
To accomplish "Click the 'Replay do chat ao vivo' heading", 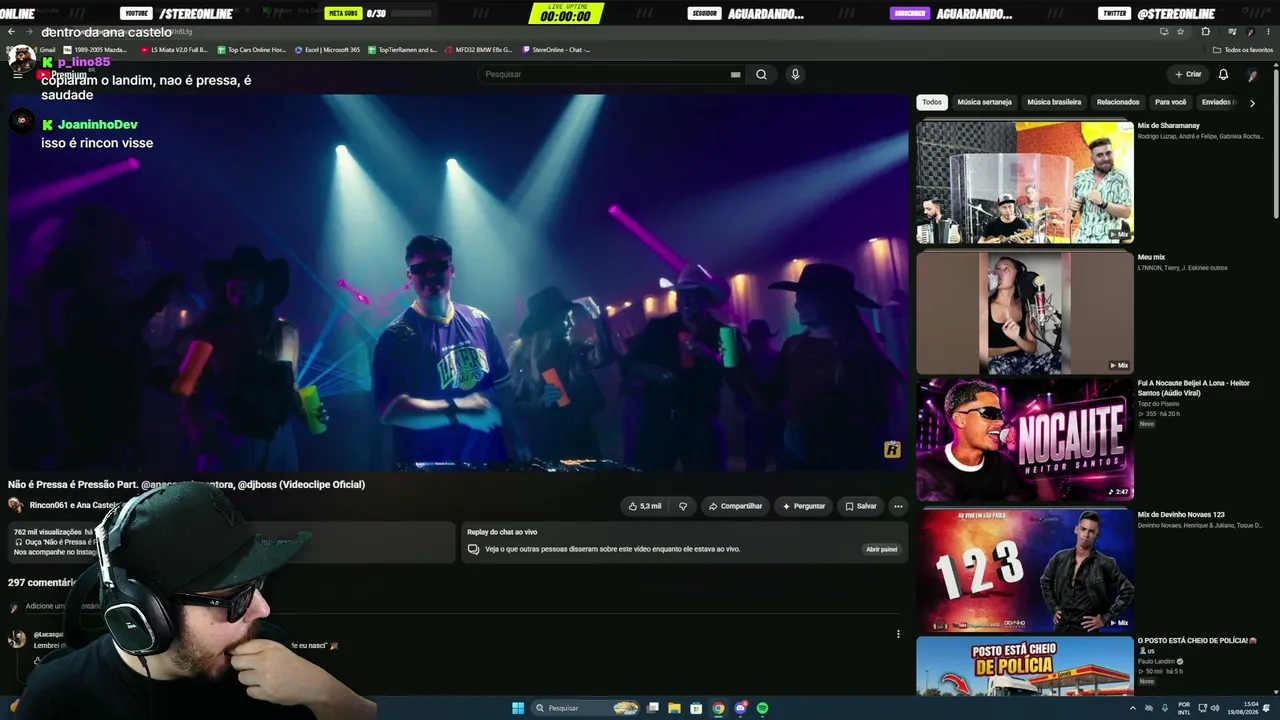I will (x=502, y=532).
